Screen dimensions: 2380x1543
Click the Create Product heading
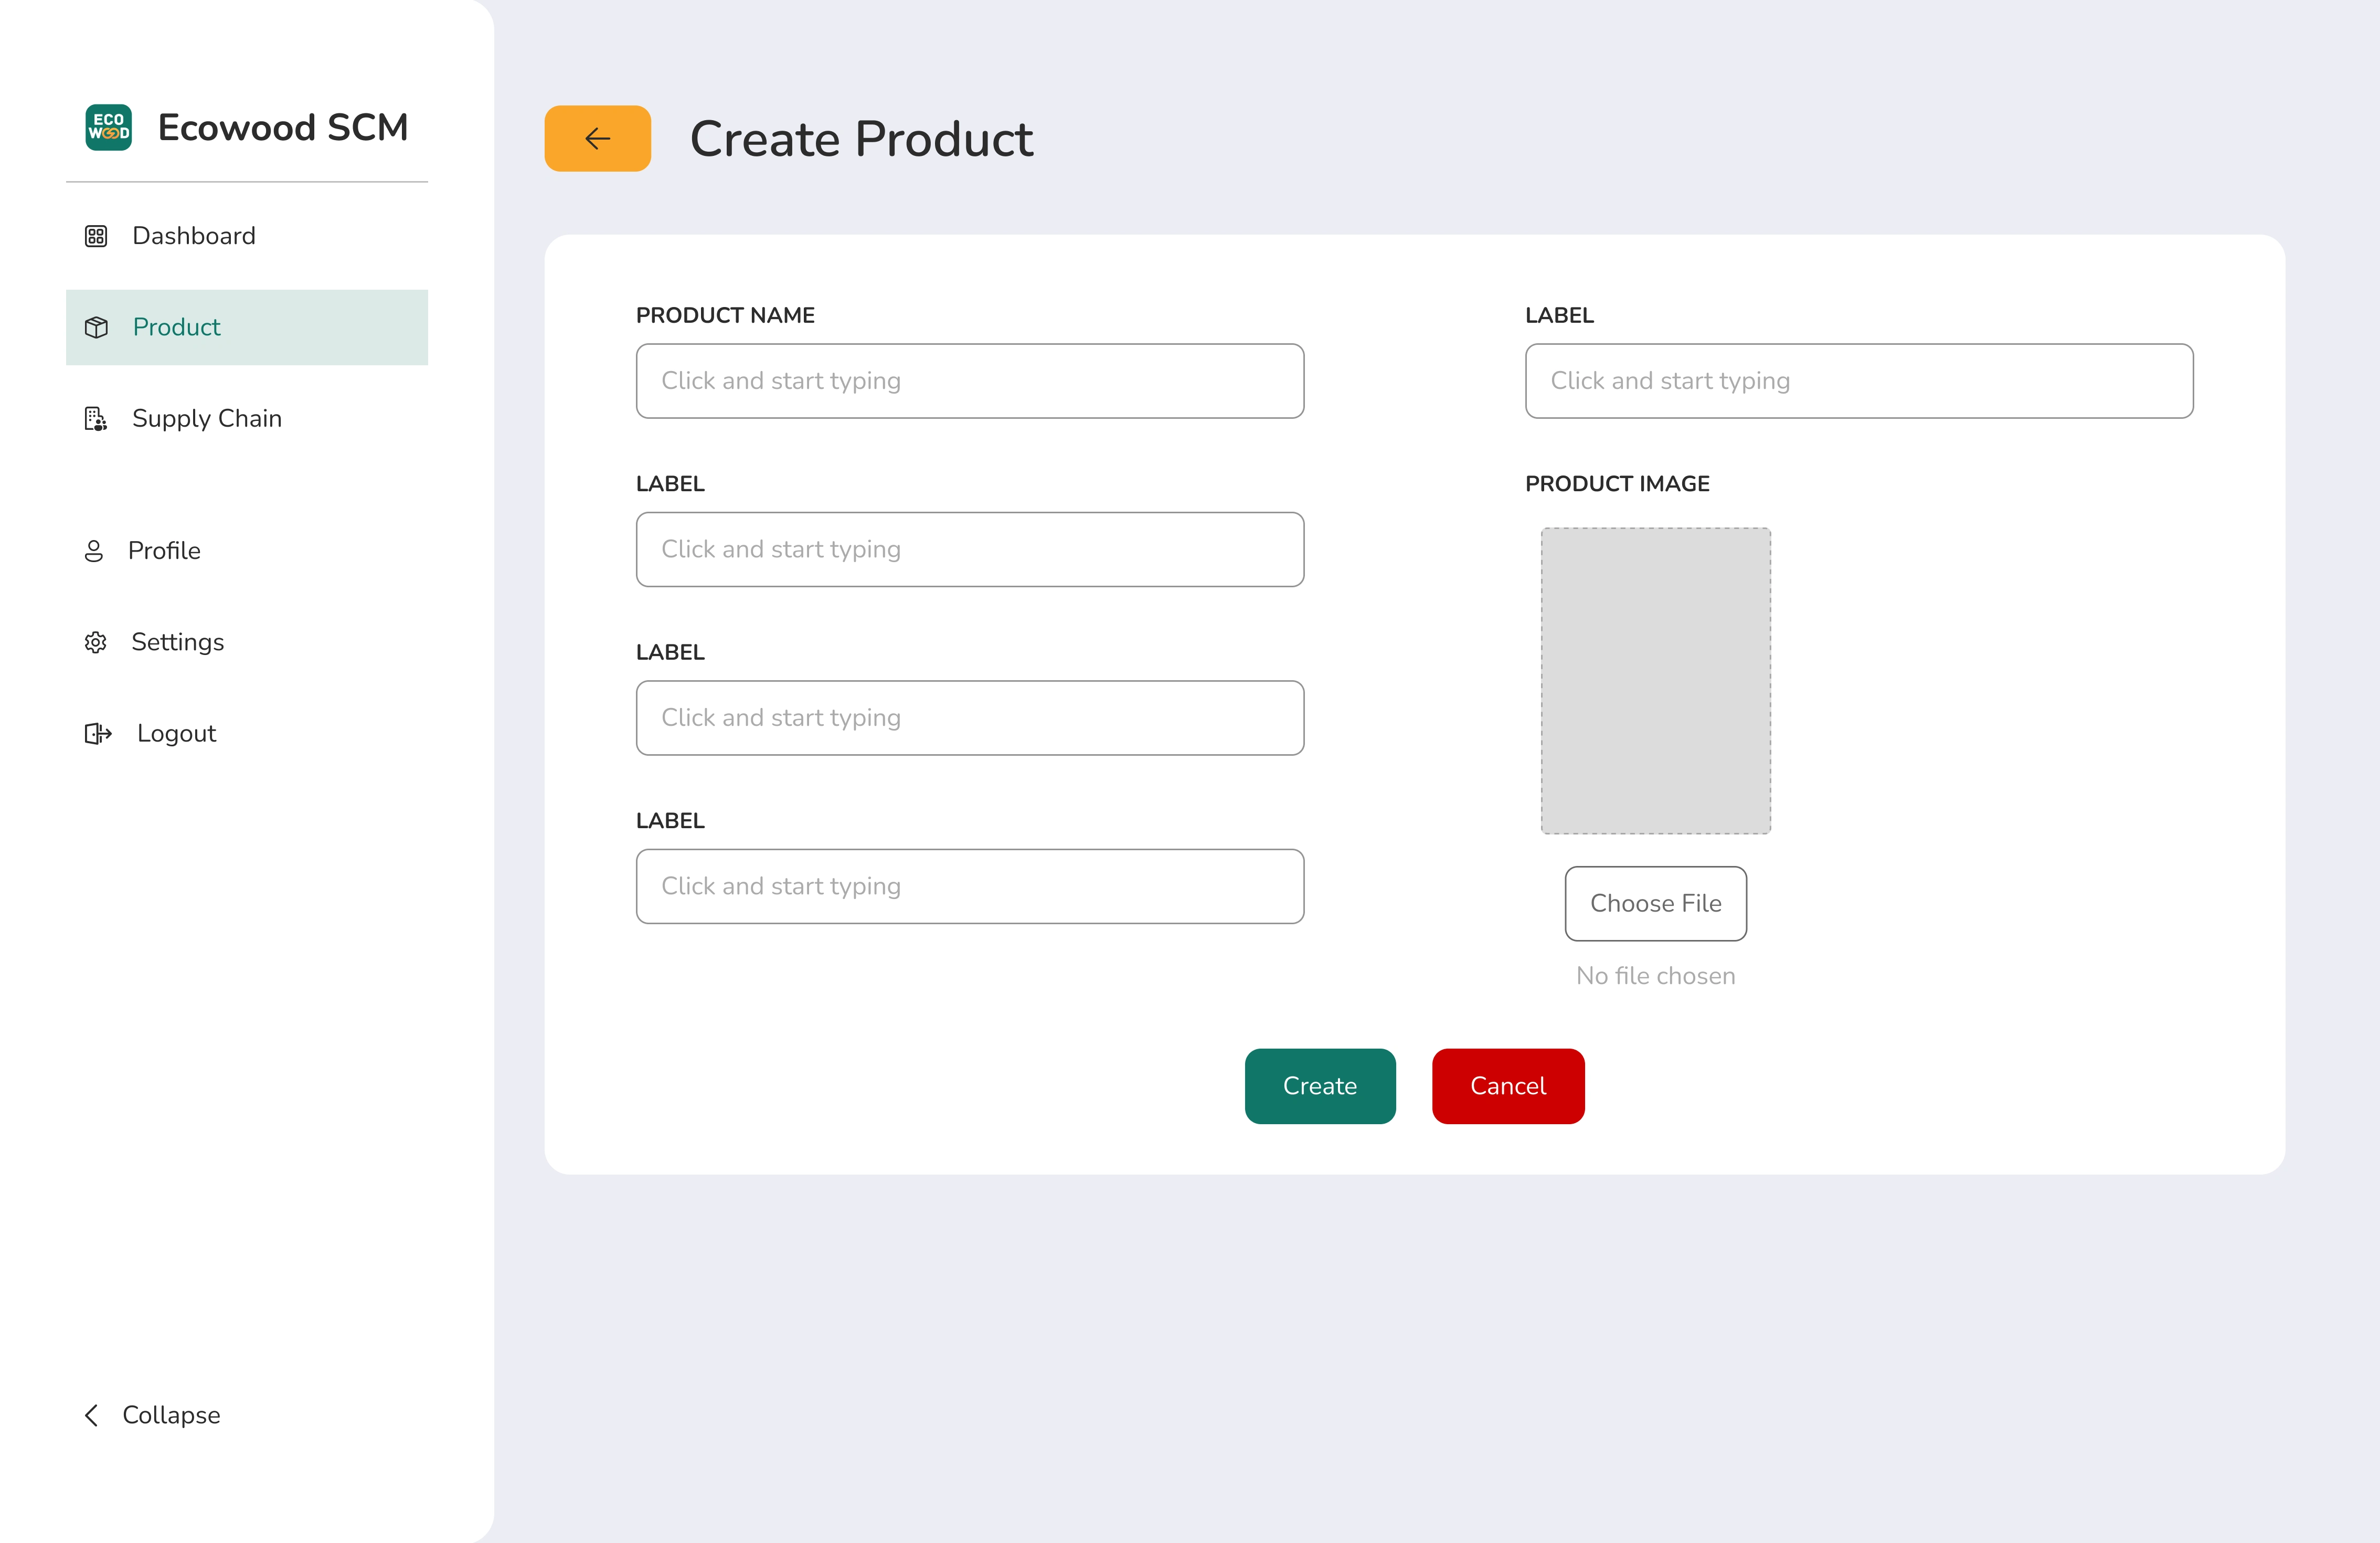(861, 139)
